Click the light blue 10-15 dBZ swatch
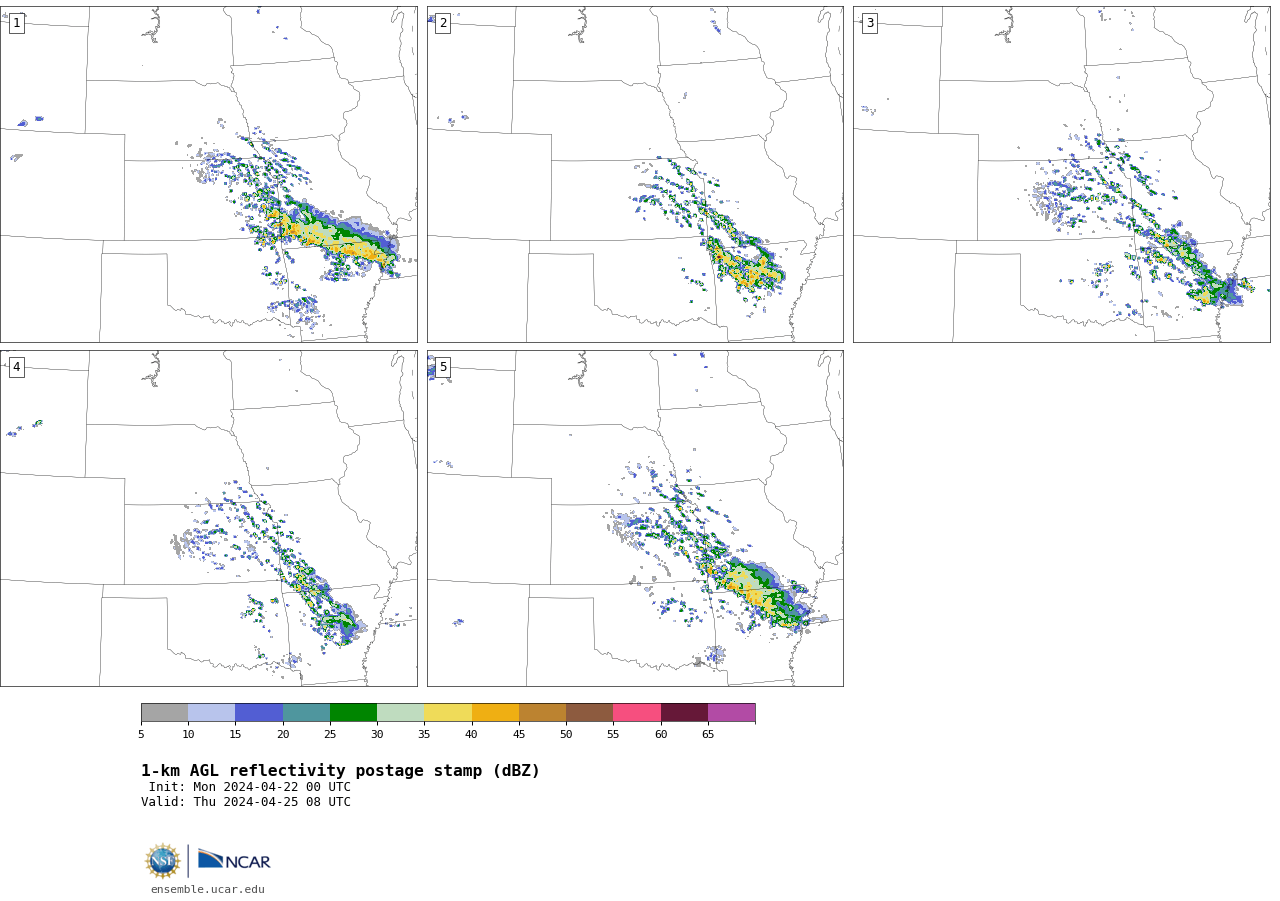Image resolution: width=1280 pixels, height=901 pixels. (212, 713)
